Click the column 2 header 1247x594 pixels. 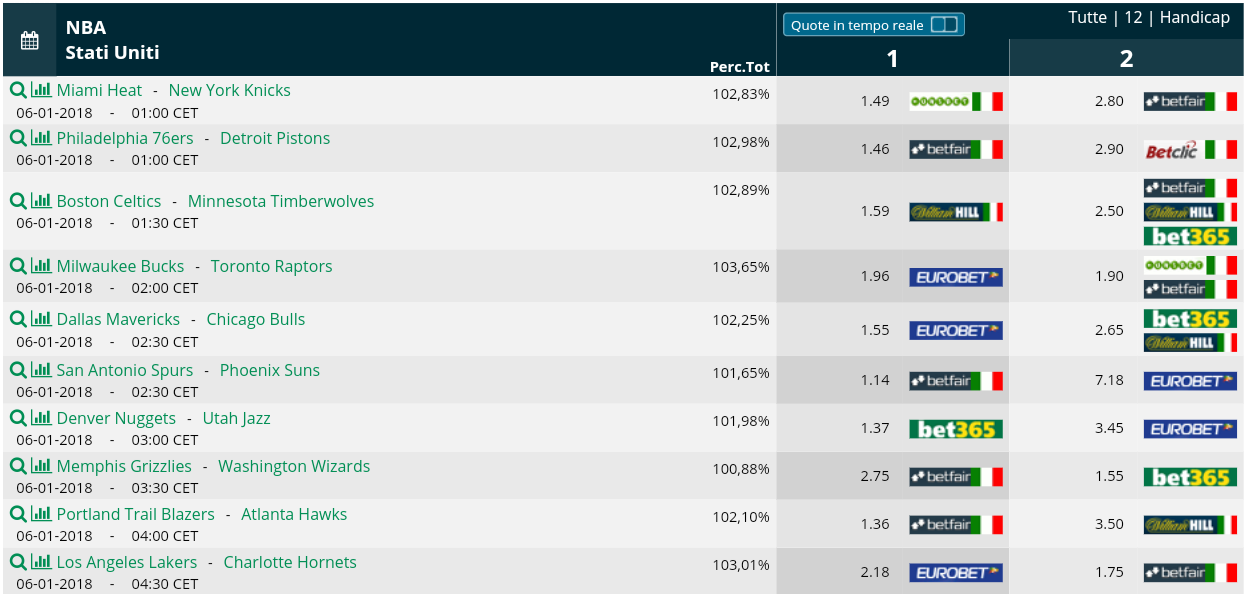click(x=1126, y=58)
